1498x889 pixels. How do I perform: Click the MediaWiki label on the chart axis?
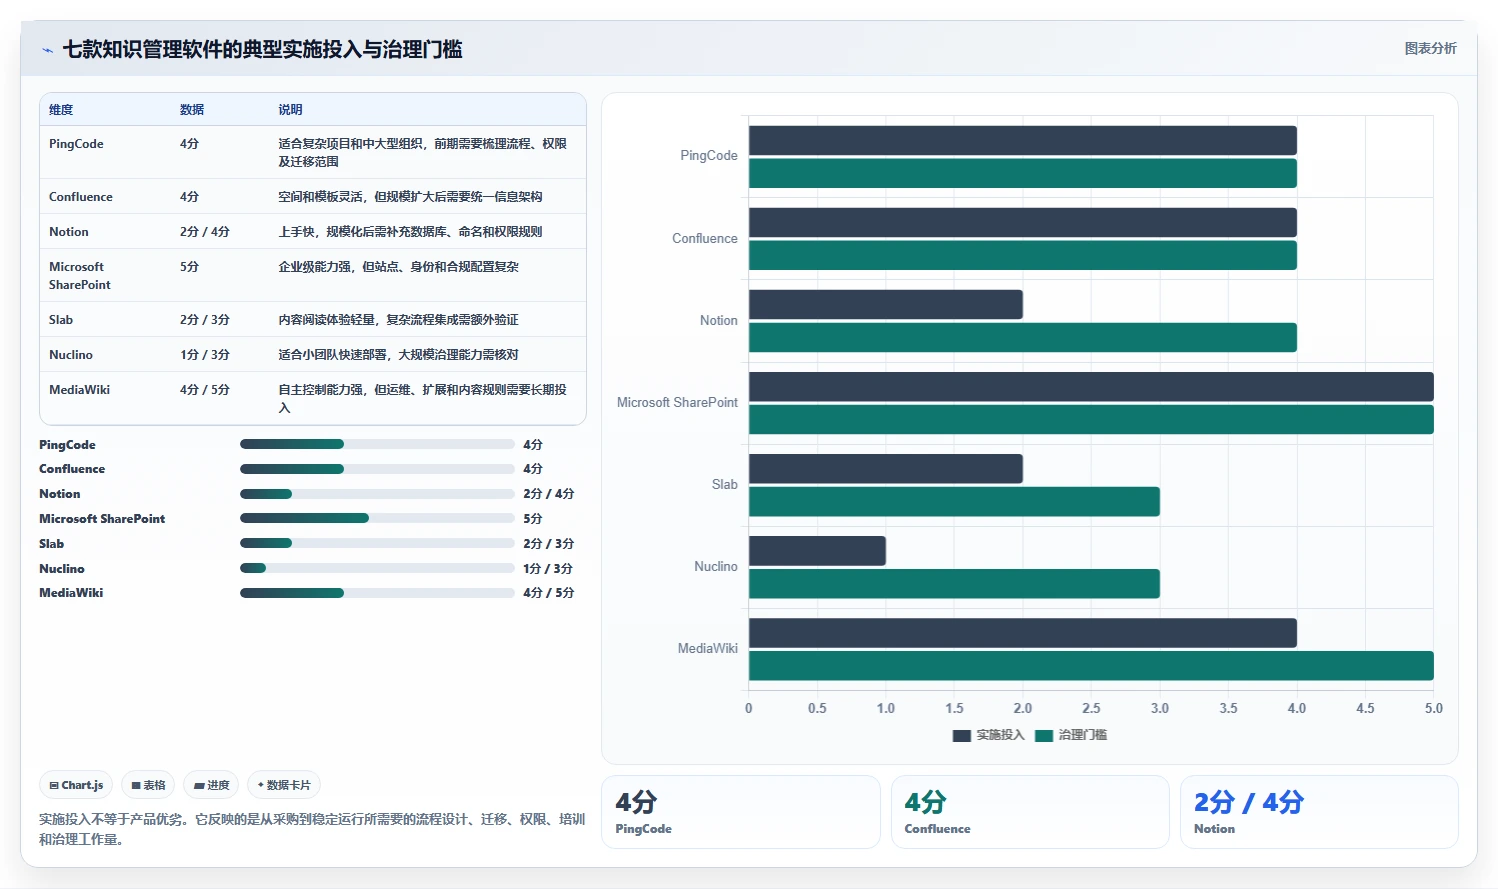click(x=708, y=649)
